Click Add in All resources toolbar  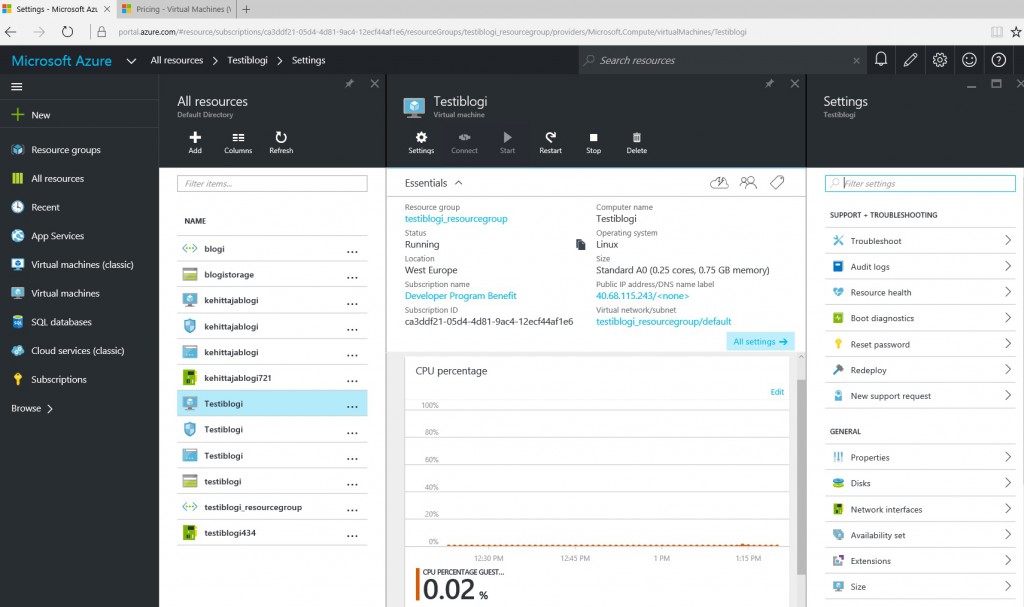(195, 142)
